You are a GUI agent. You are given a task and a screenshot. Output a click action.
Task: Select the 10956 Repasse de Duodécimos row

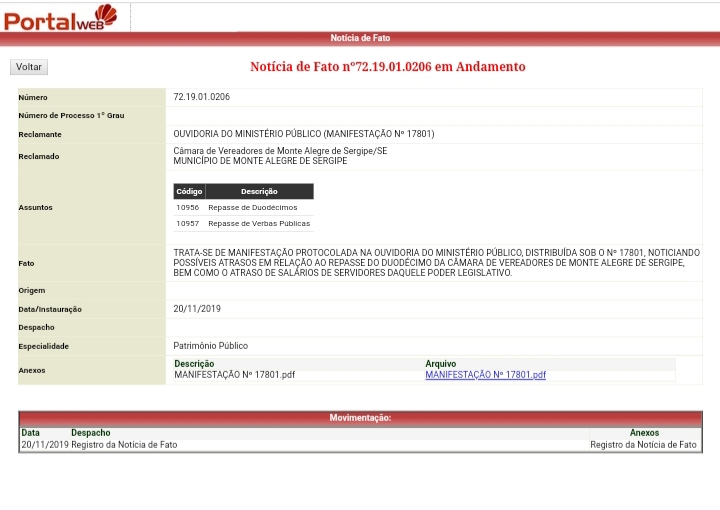pos(243,207)
